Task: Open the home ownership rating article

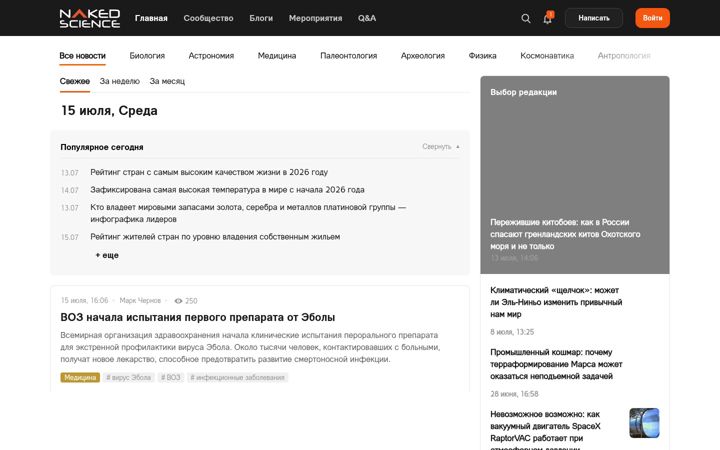Action: (x=215, y=237)
